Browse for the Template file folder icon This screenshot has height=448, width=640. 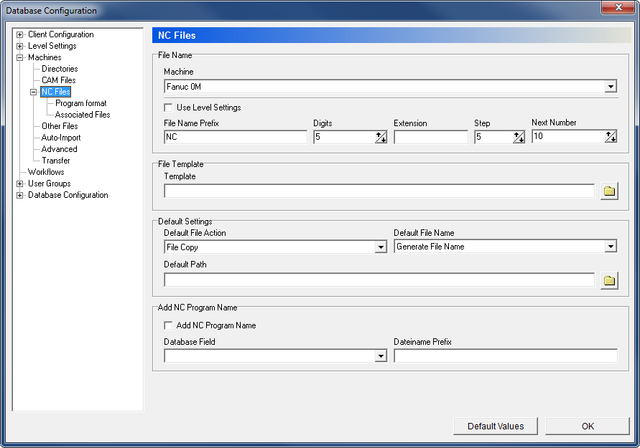coord(609,191)
